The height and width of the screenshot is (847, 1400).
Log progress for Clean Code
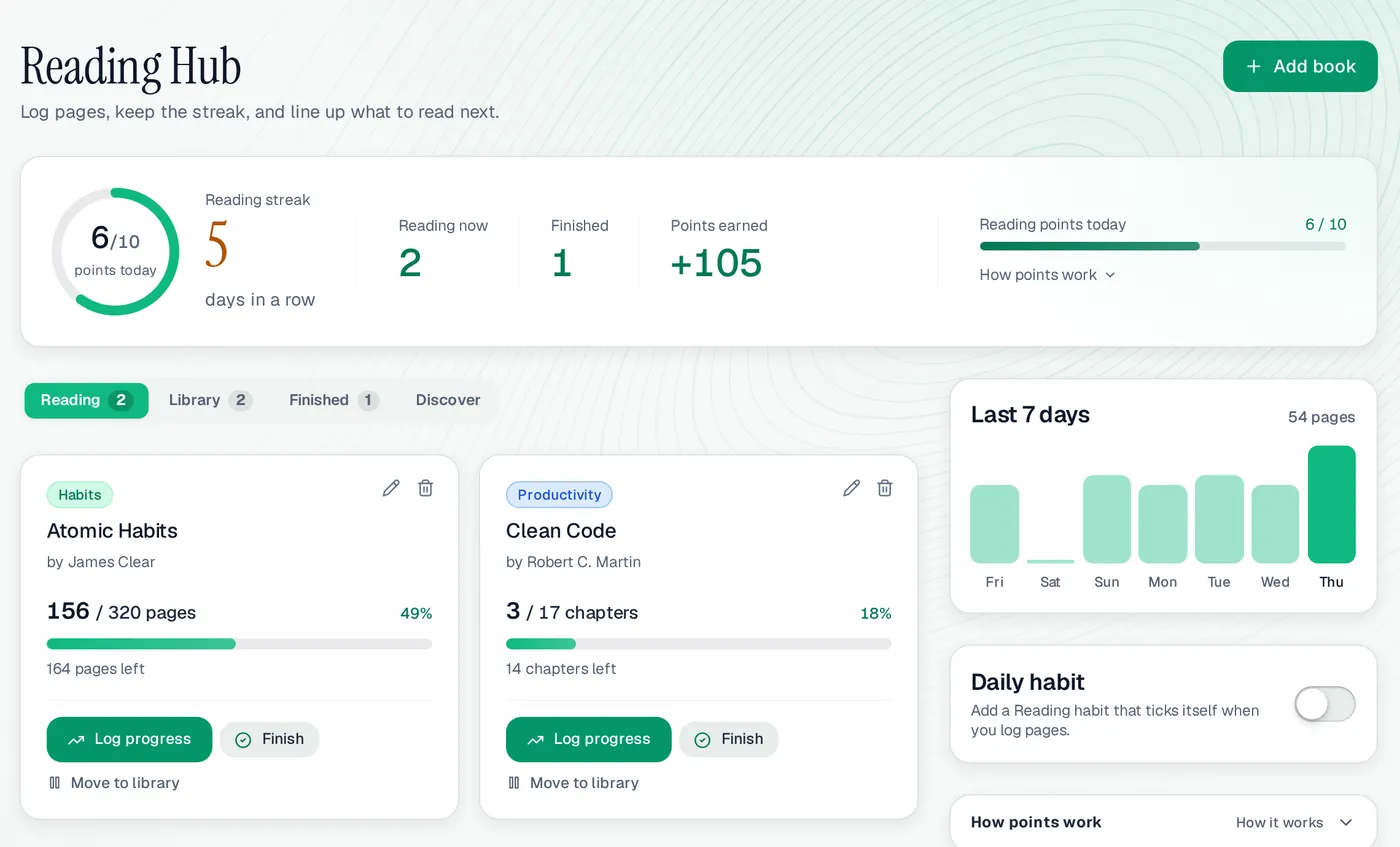click(588, 739)
